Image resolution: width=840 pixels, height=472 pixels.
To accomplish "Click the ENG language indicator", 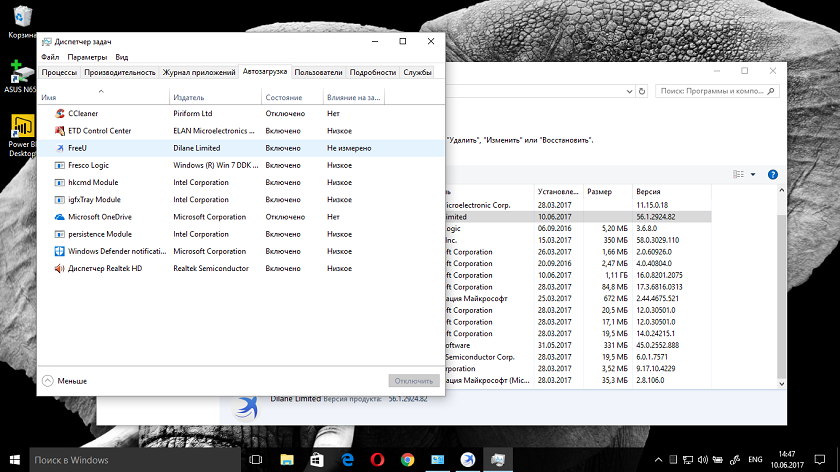I will 755,460.
